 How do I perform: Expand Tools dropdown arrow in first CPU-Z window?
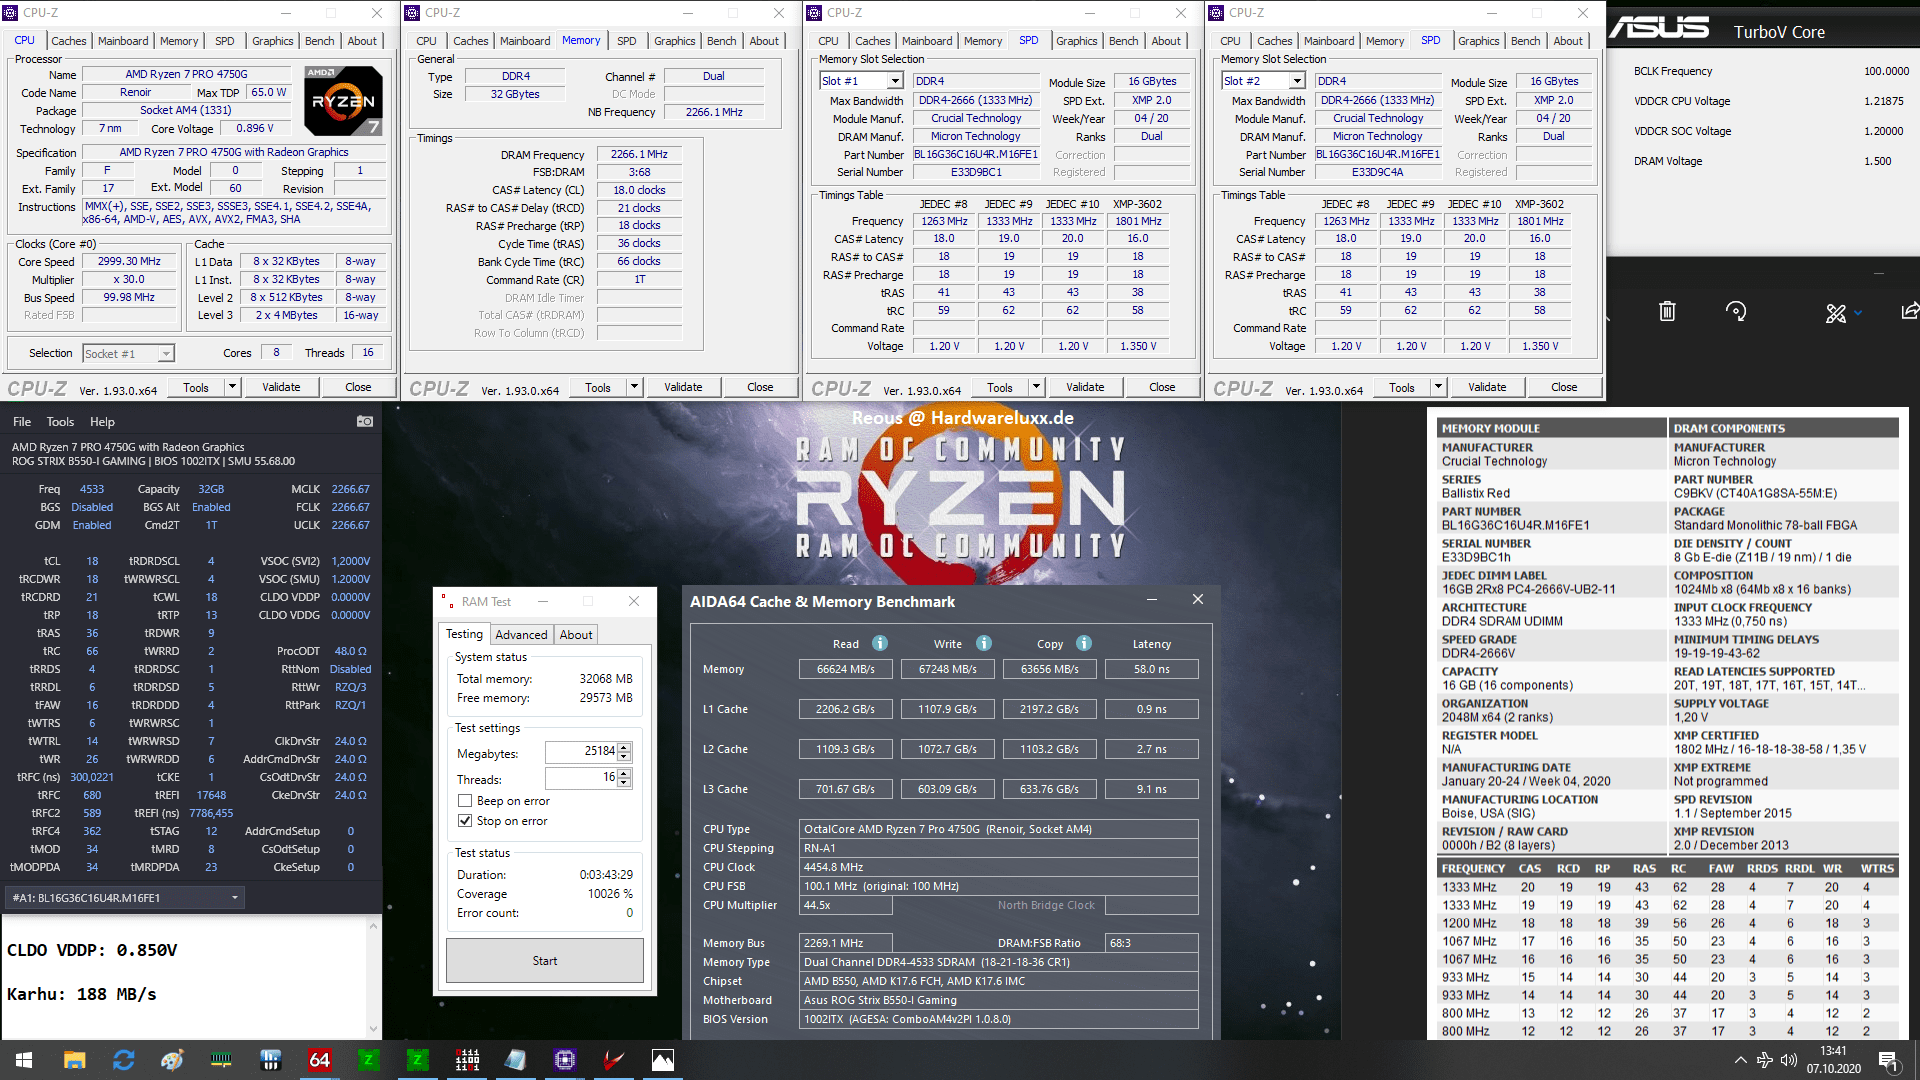[x=232, y=387]
